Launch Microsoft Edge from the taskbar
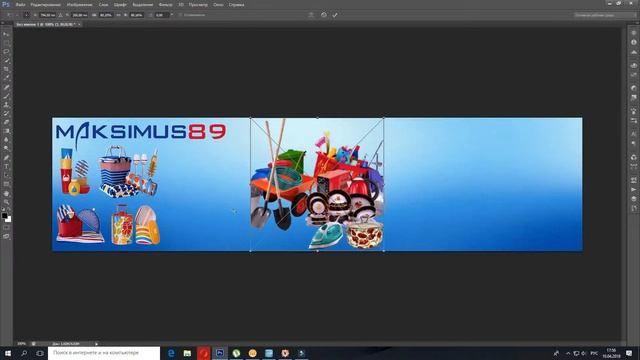 (x=171, y=353)
